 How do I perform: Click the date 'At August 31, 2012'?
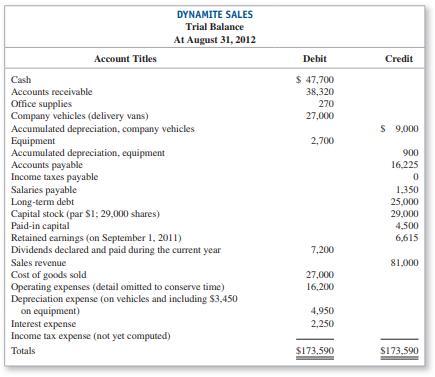215,40
